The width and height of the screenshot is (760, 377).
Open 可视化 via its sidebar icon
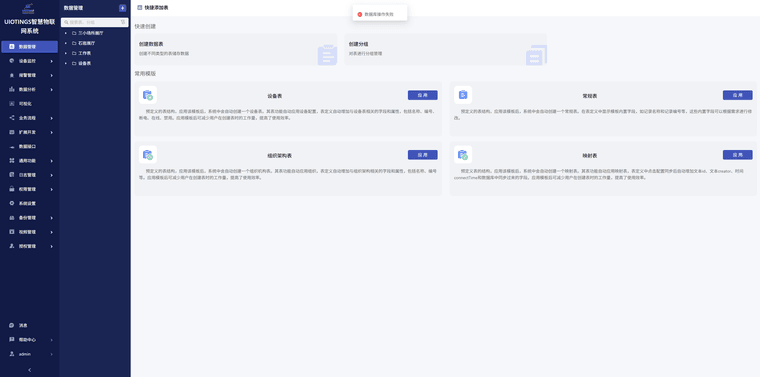click(12, 104)
